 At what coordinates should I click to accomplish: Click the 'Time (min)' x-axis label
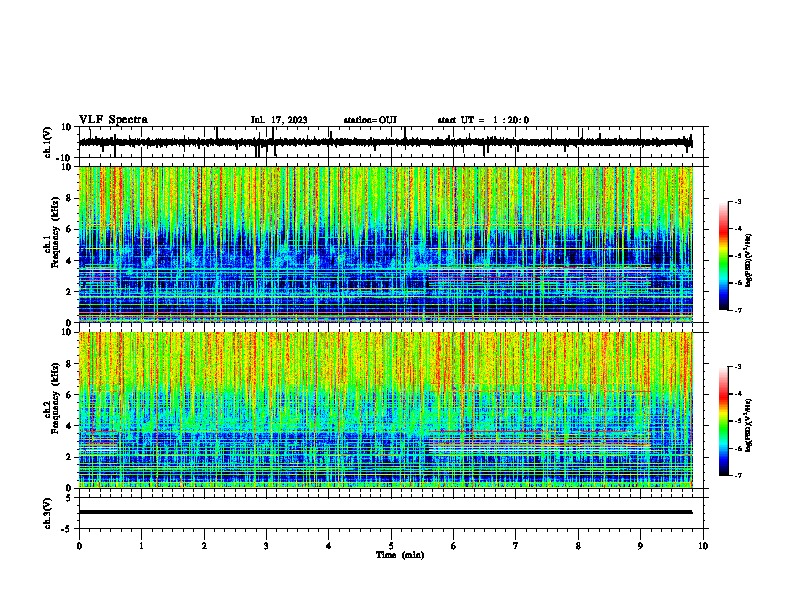pyautogui.click(x=400, y=555)
